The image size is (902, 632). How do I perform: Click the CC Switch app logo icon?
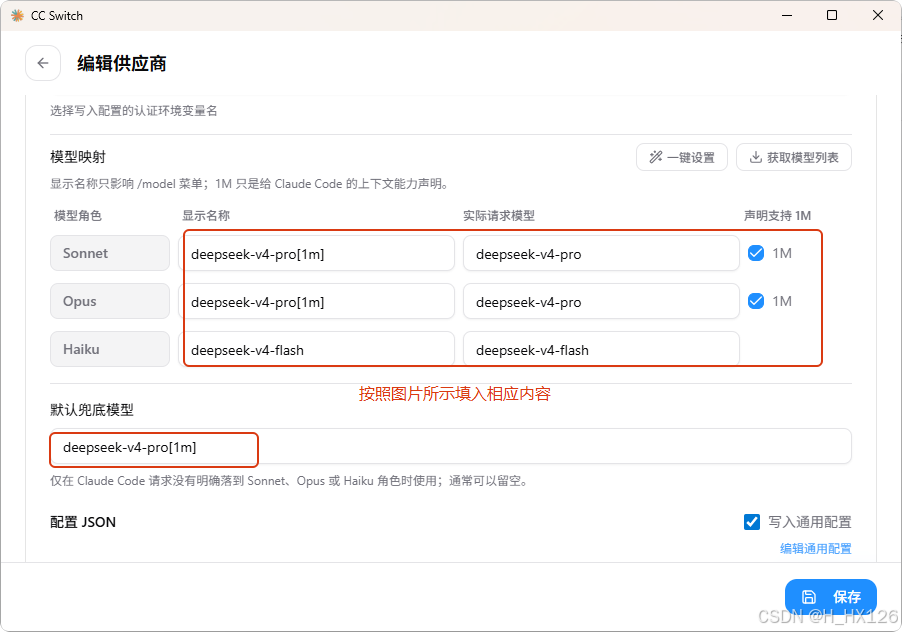coord(17,16)
